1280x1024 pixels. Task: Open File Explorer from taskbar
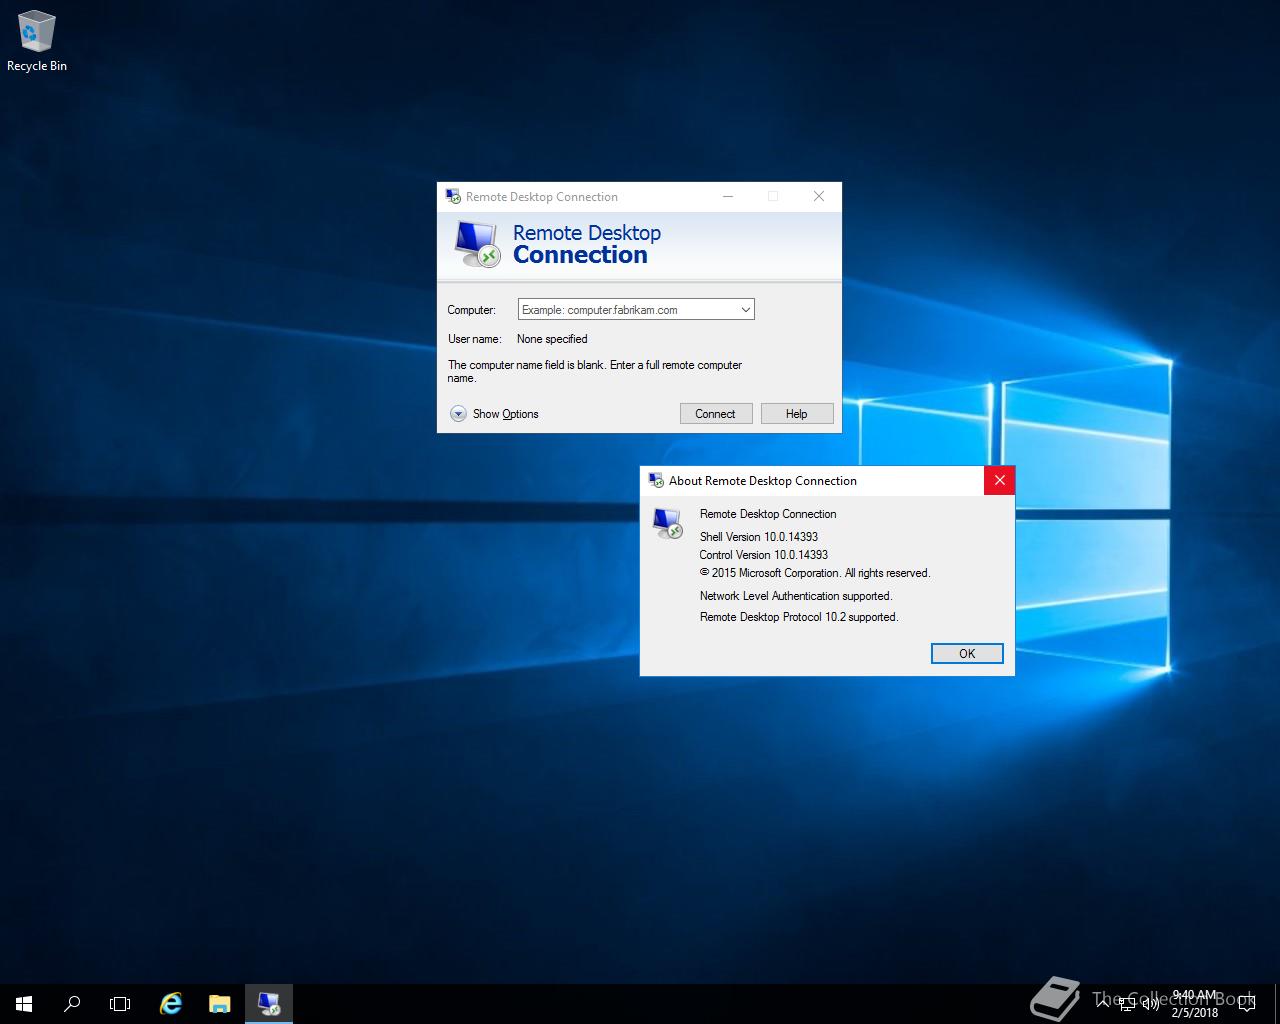click(x=219, y=1004)
